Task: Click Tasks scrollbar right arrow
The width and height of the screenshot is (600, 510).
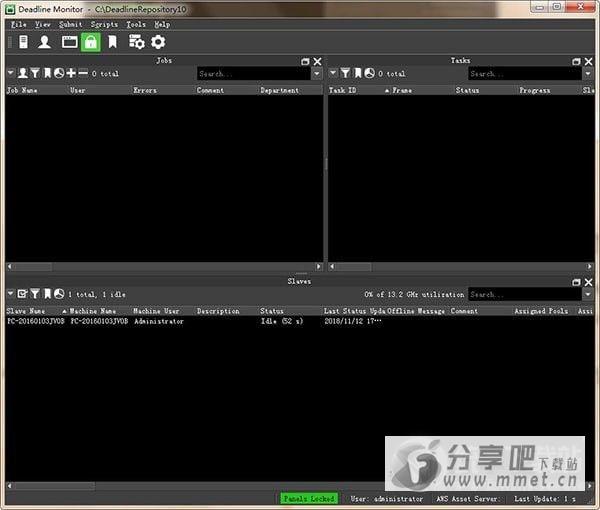Action: click(x=589, y=266)
